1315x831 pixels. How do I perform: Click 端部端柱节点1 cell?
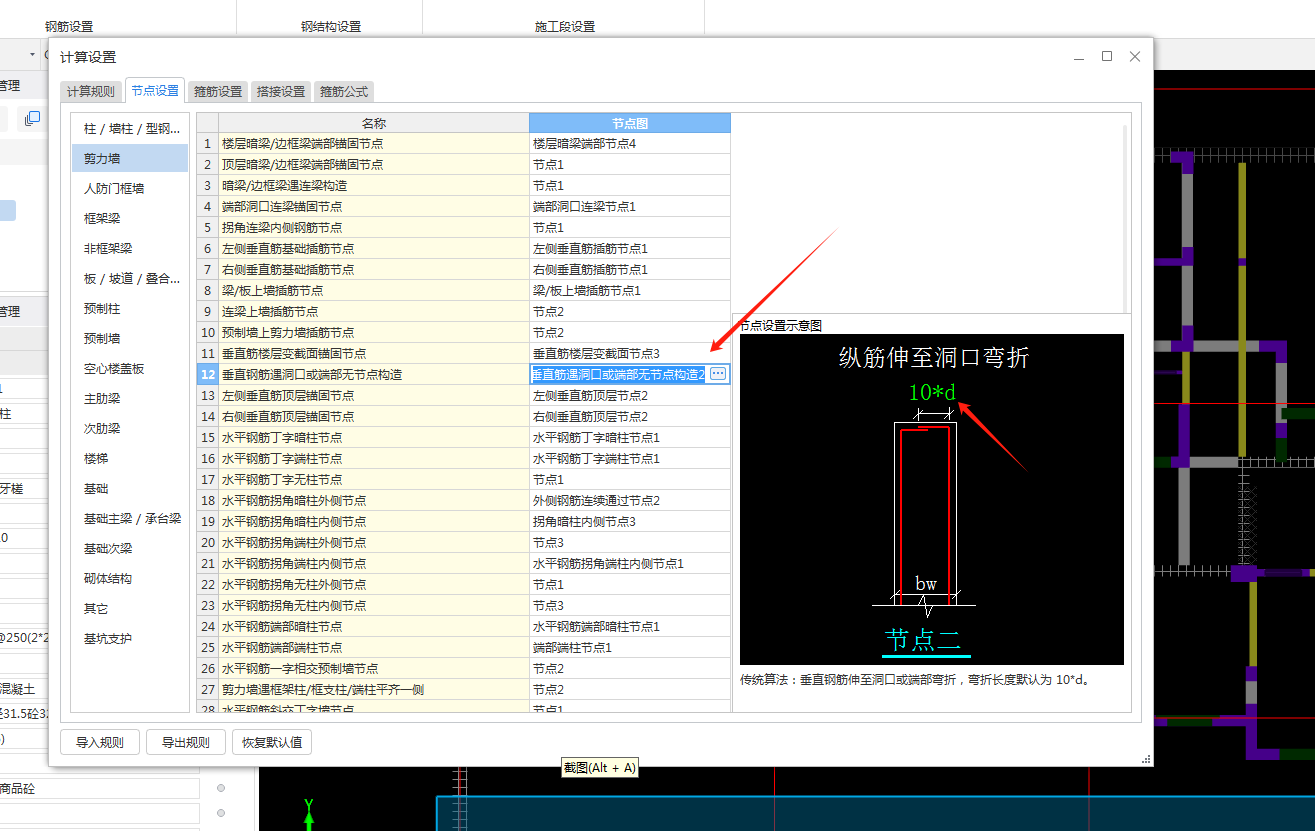click(x=630, y=648)
